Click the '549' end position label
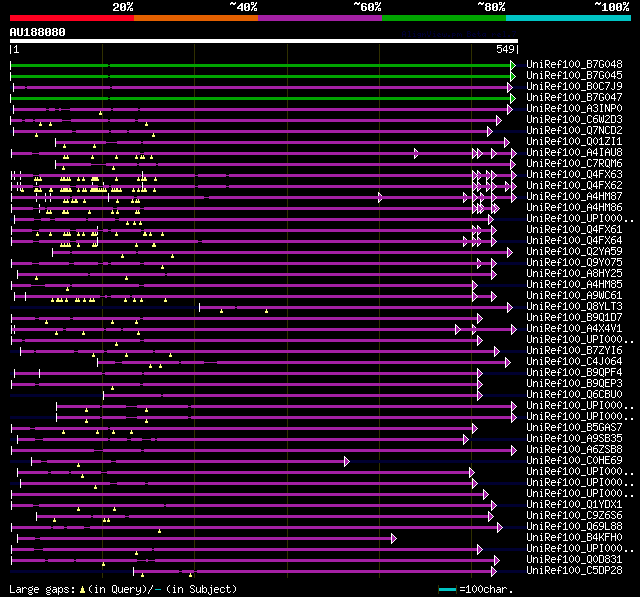640x597 pixels. [x=505, y=49]
